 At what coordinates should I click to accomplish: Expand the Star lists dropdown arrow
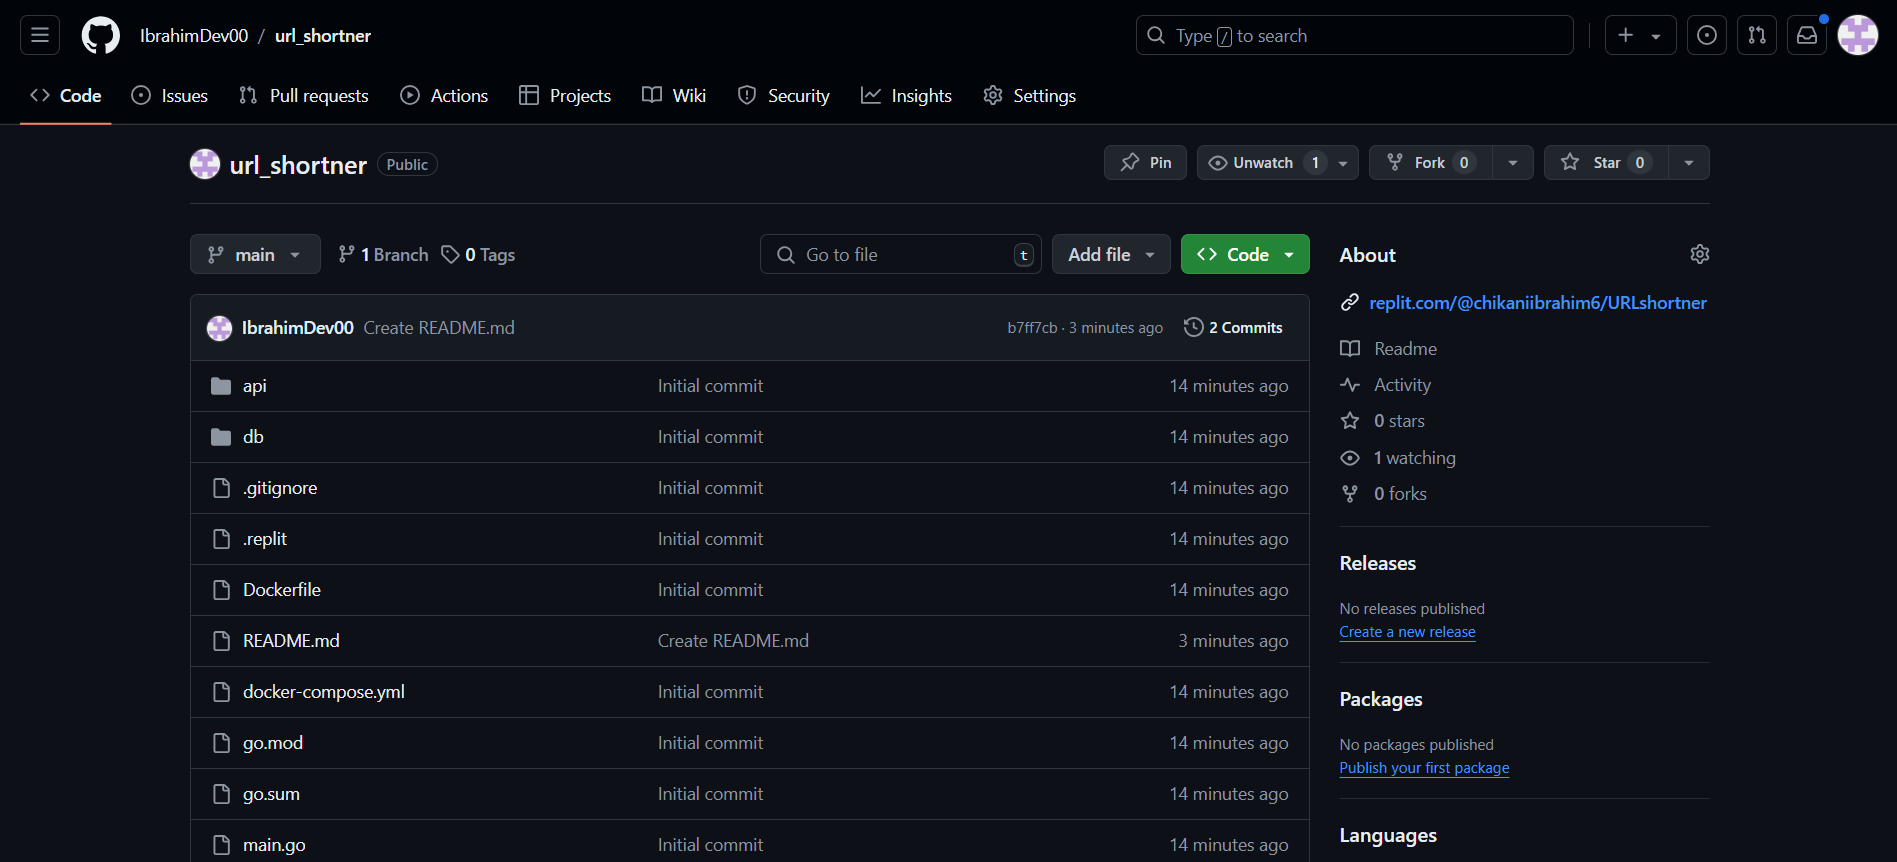(1689, 163)
